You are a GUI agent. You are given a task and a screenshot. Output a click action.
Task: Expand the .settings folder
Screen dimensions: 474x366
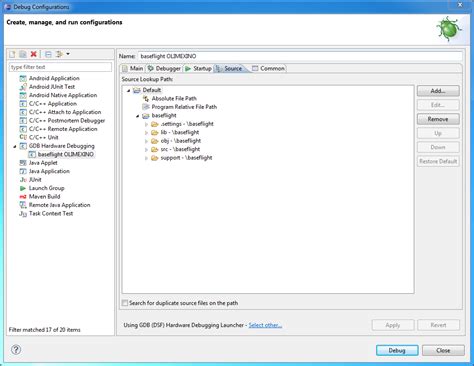[146, 124]
